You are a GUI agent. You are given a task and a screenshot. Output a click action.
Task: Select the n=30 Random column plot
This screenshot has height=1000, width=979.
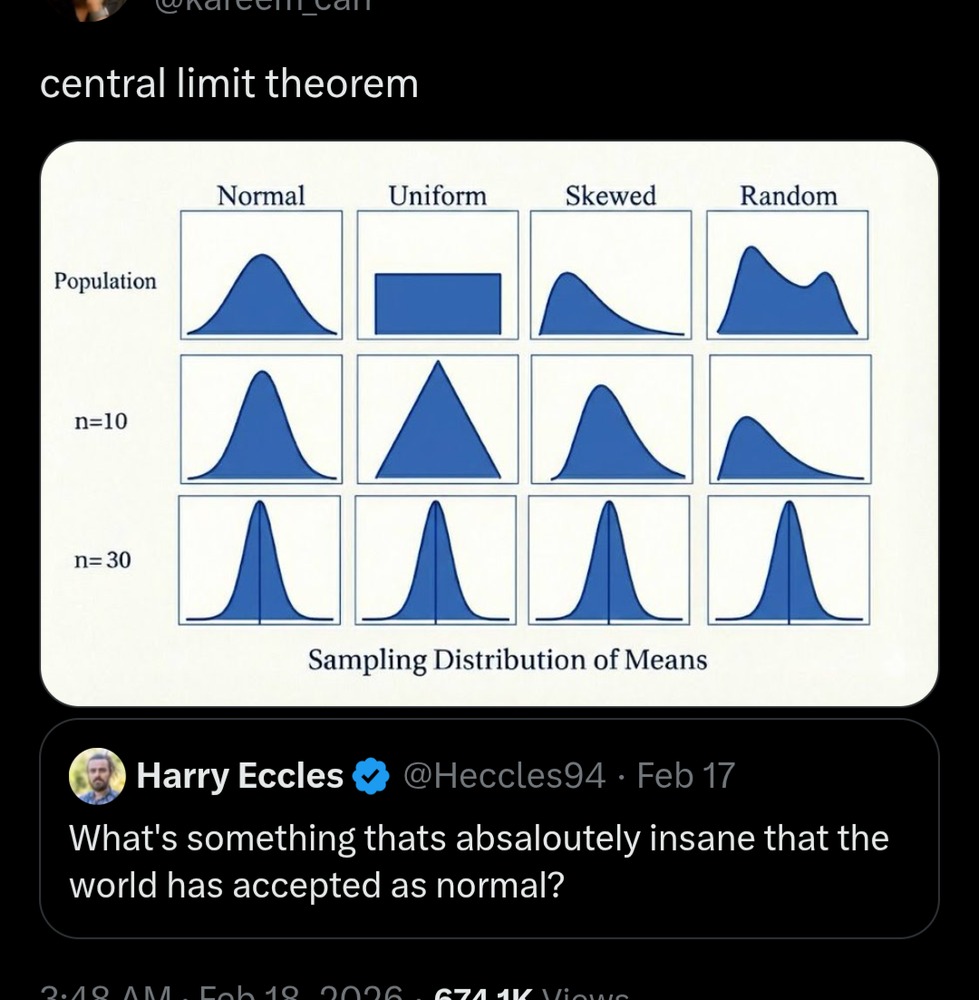pos(789,561)
